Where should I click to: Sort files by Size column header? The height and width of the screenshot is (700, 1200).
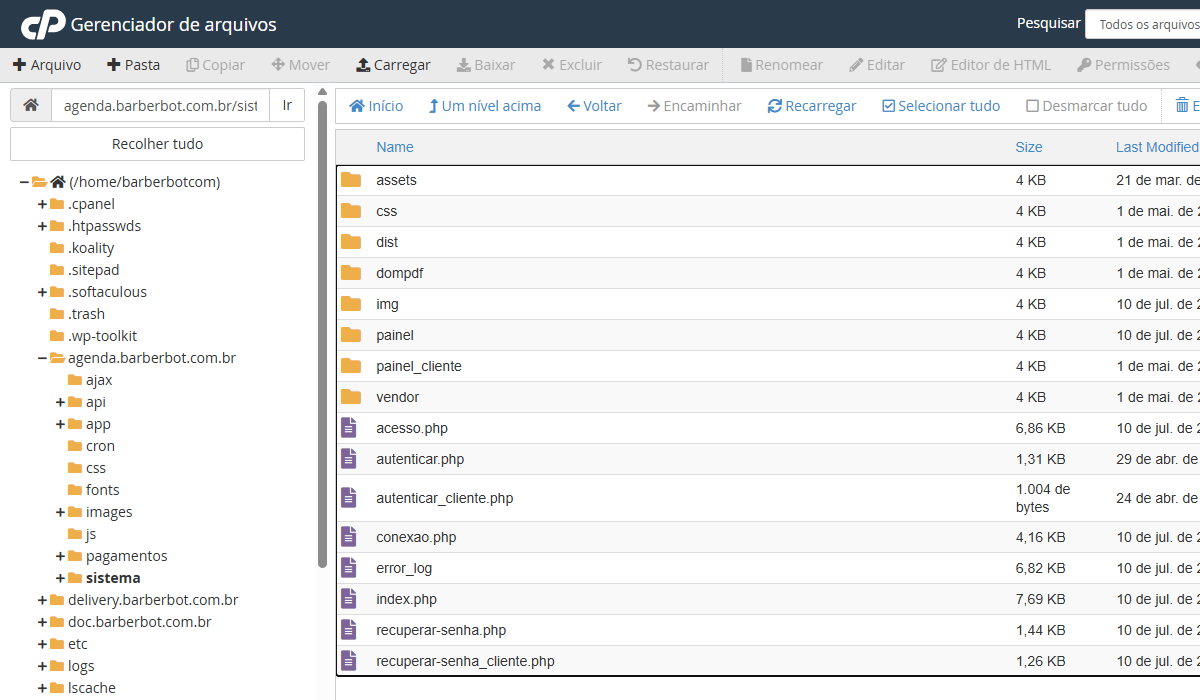point(1028,147)
